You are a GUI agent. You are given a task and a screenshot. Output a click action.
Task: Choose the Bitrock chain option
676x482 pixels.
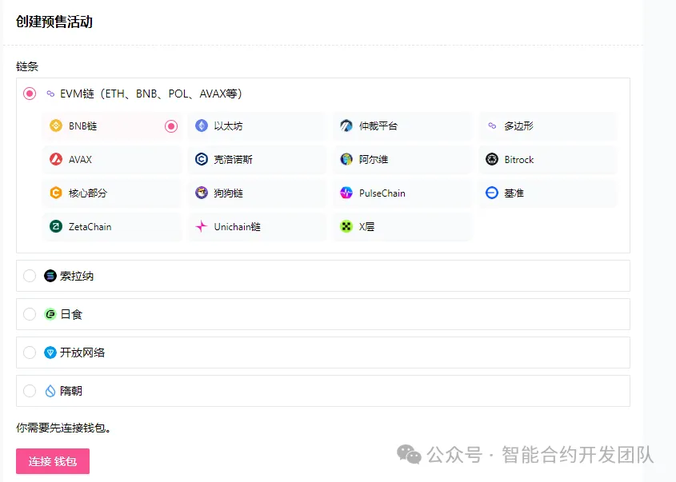point(548,160)
